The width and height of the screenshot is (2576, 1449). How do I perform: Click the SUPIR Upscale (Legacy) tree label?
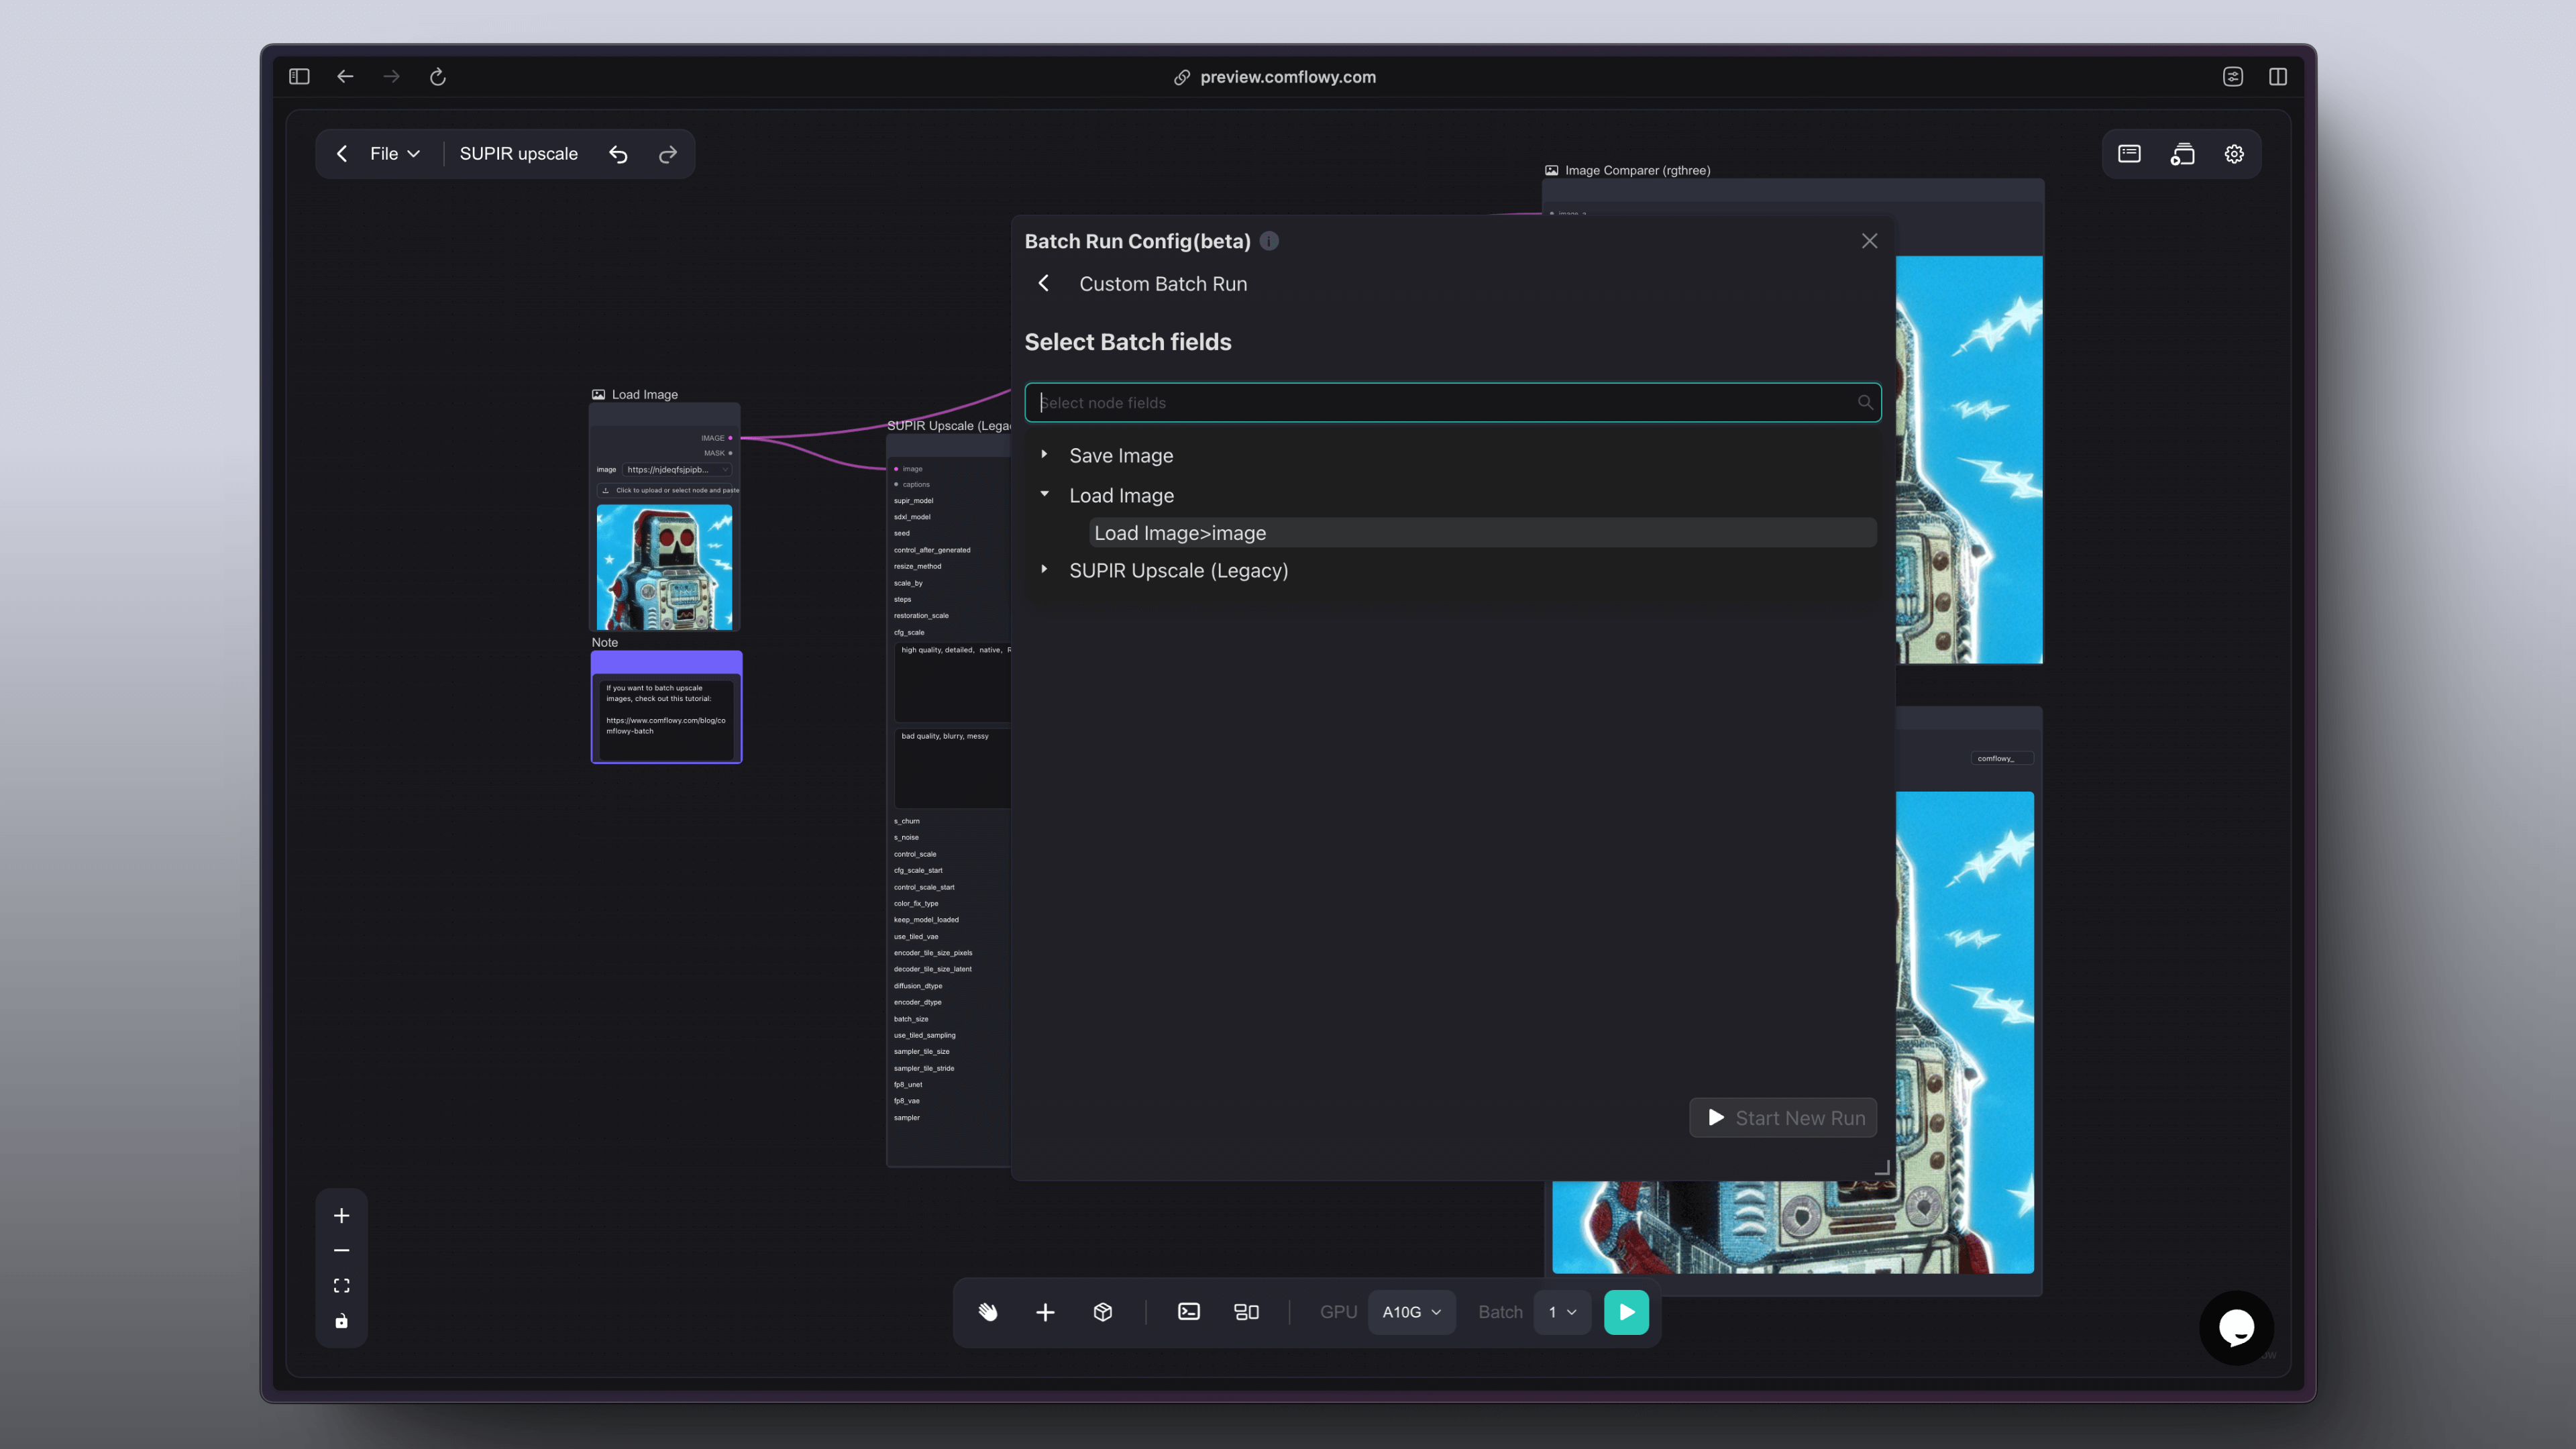[x=1178, y=571]
